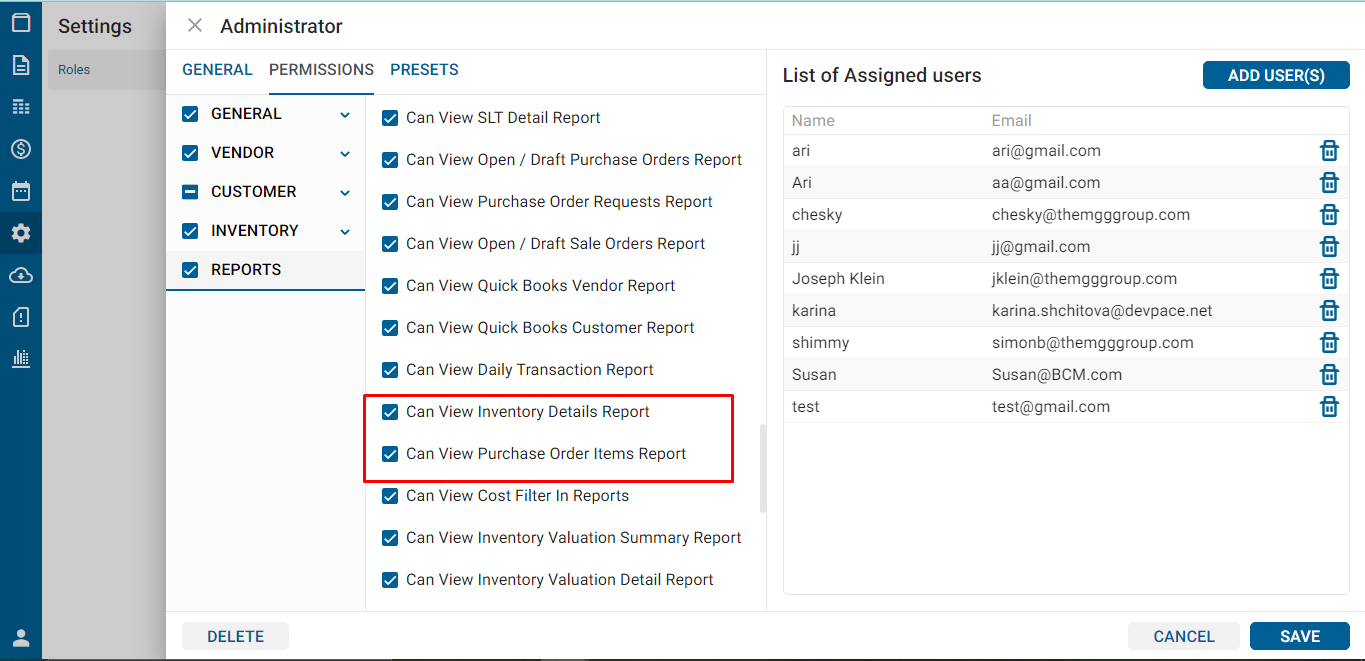This screenshot has height=661, width=1365.
Task: Click the cloud download icon in sidebar
Action: click(x=21, y=275)
